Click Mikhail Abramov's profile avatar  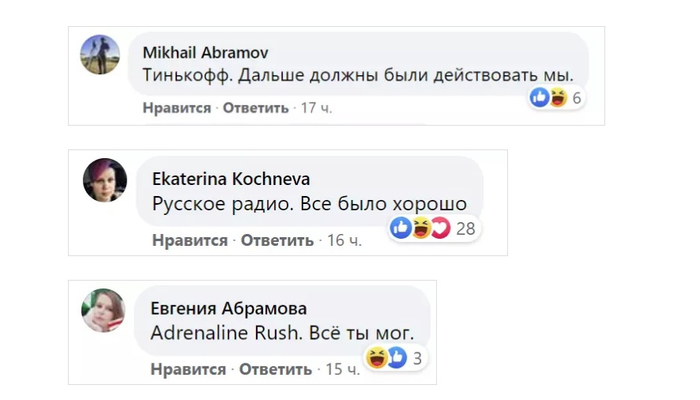click(100, 55)
